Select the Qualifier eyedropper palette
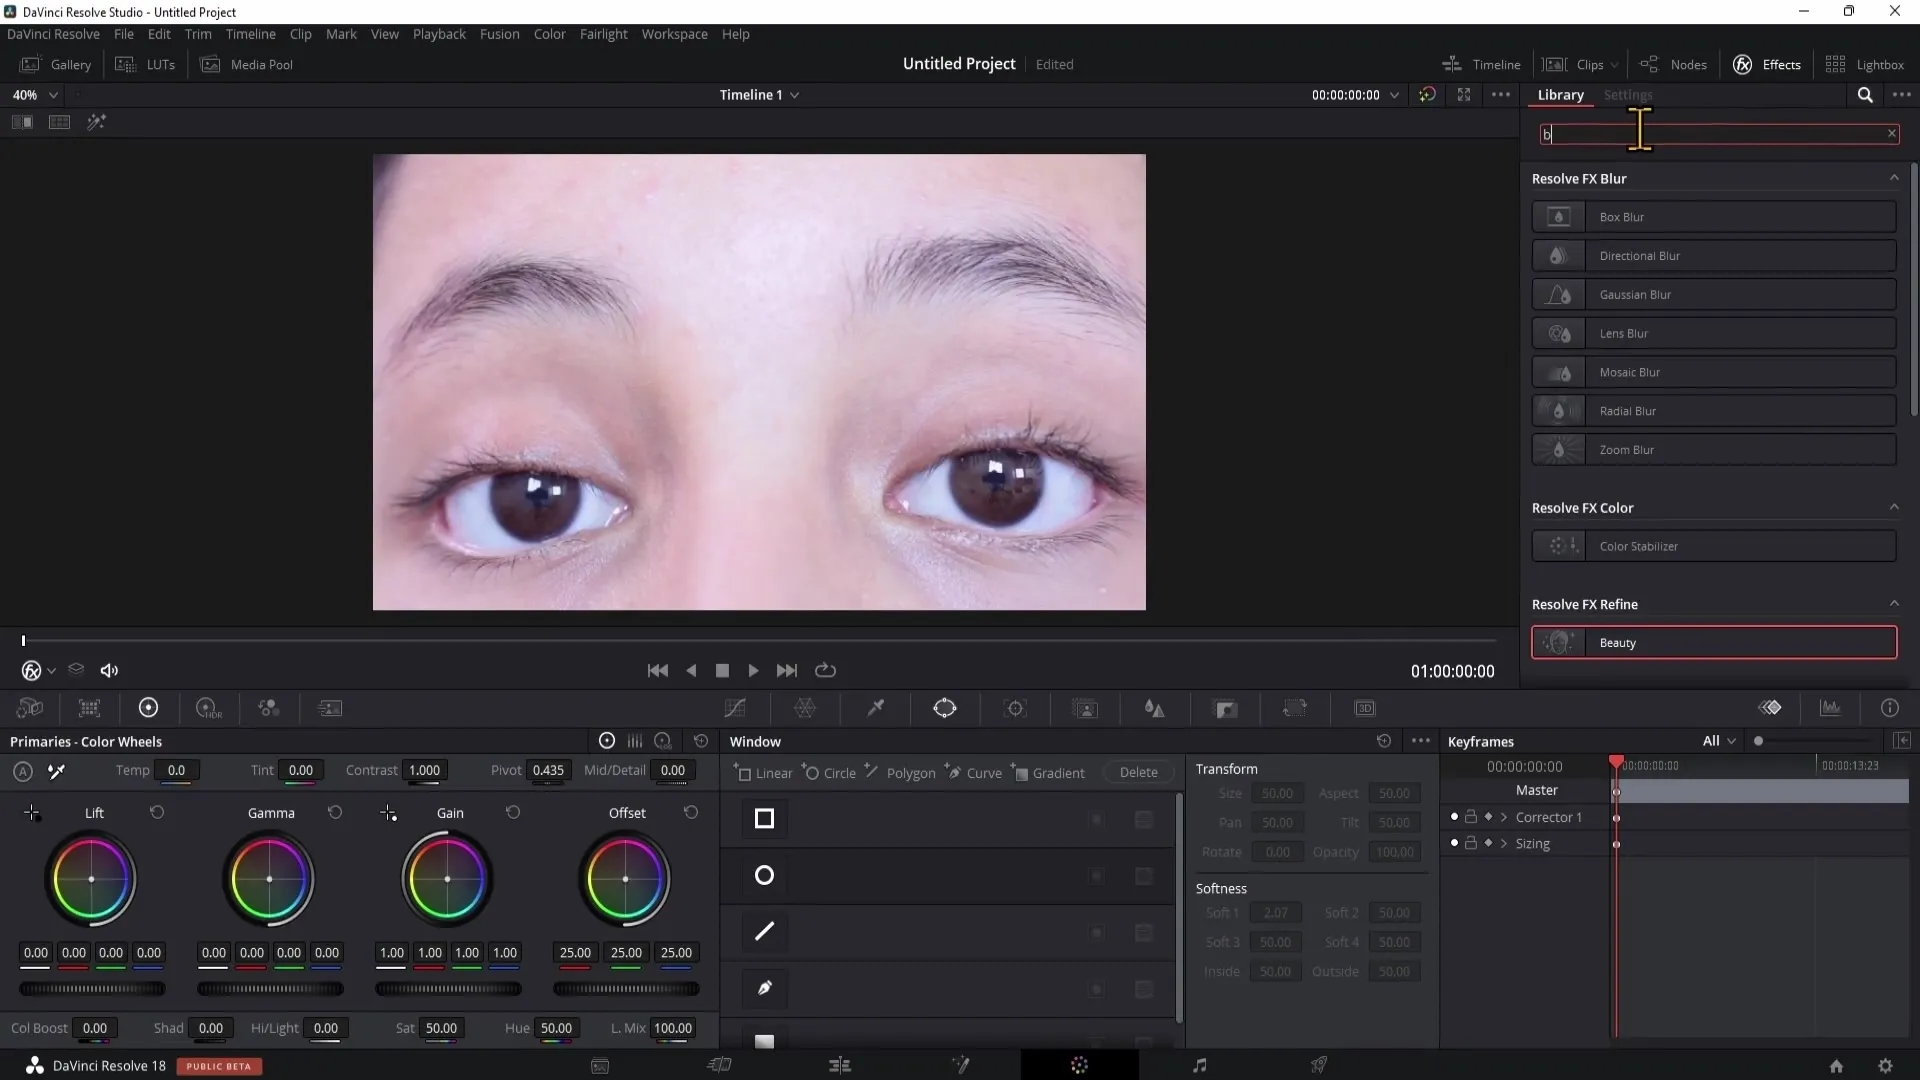The width and height of the screenshot is (1920, 1080). (875, 708)
